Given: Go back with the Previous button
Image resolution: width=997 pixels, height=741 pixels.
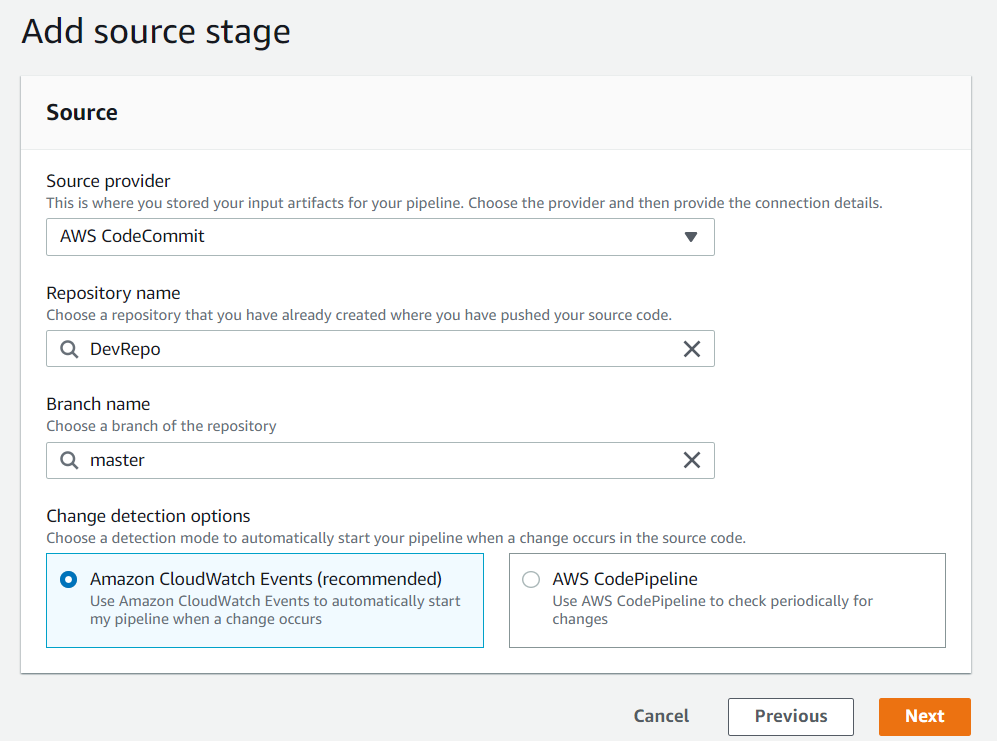Looking at the screenshot, I should pyautogui.click(x=790, y=716).
